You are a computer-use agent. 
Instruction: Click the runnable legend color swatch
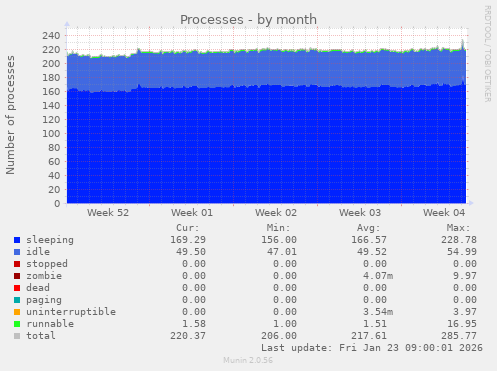tap(17, 324)
